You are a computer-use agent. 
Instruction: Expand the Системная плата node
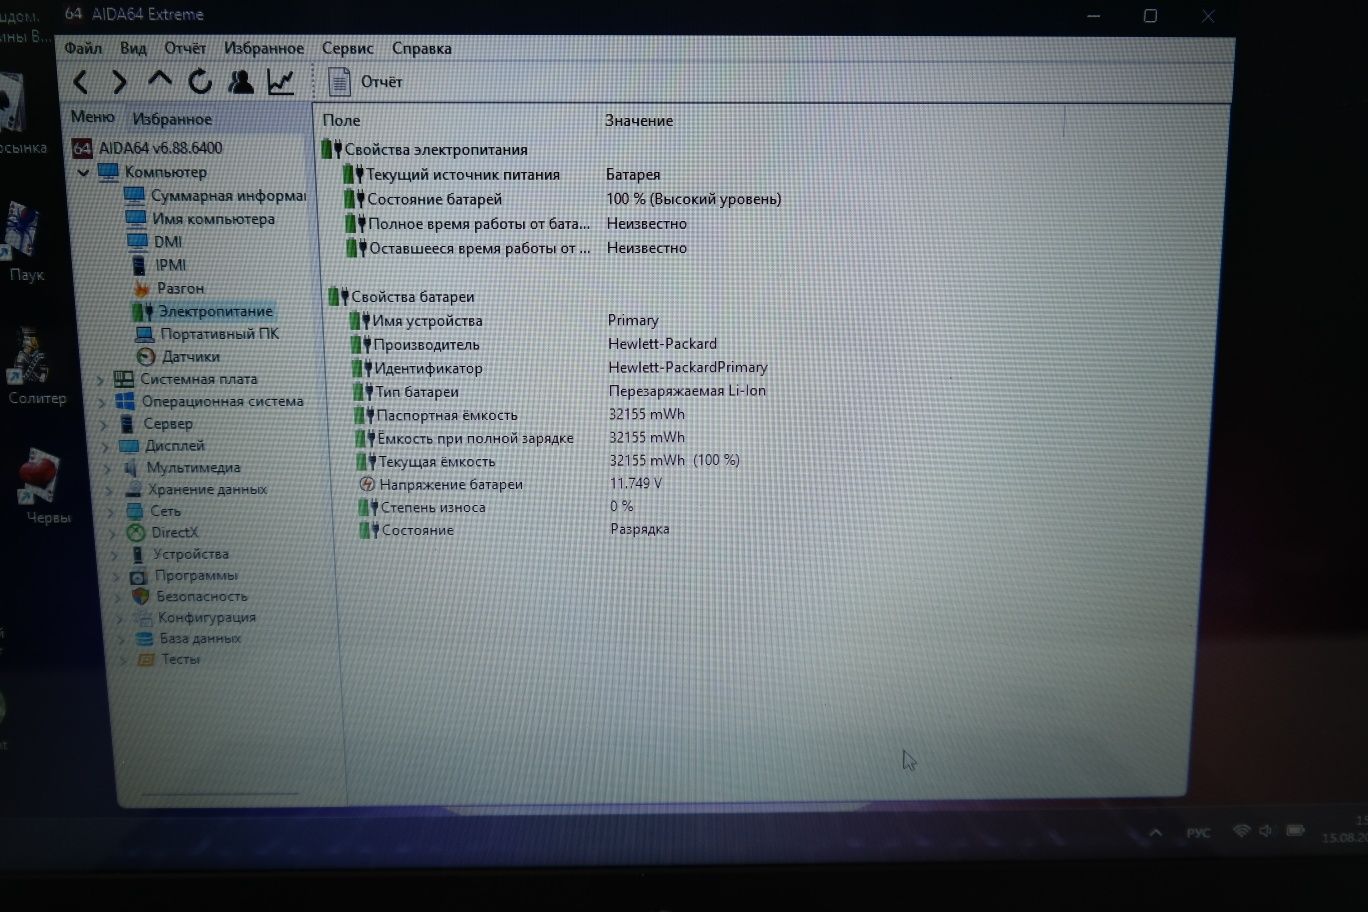click(x=100, y=380)
